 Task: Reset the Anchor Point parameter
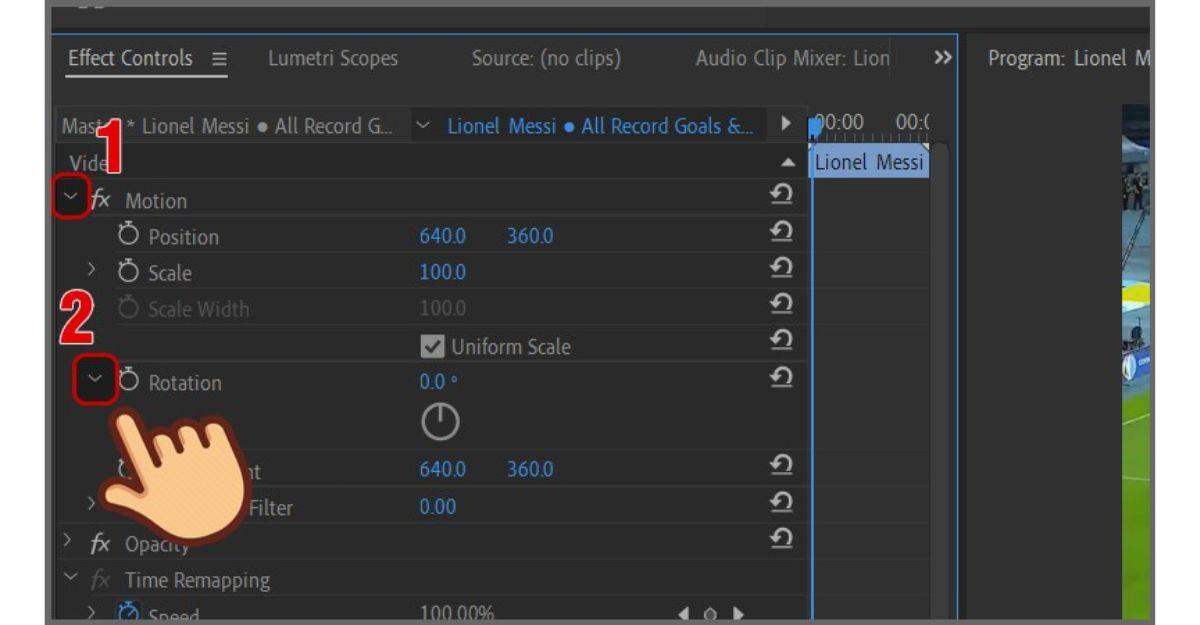tap(782, 465)
